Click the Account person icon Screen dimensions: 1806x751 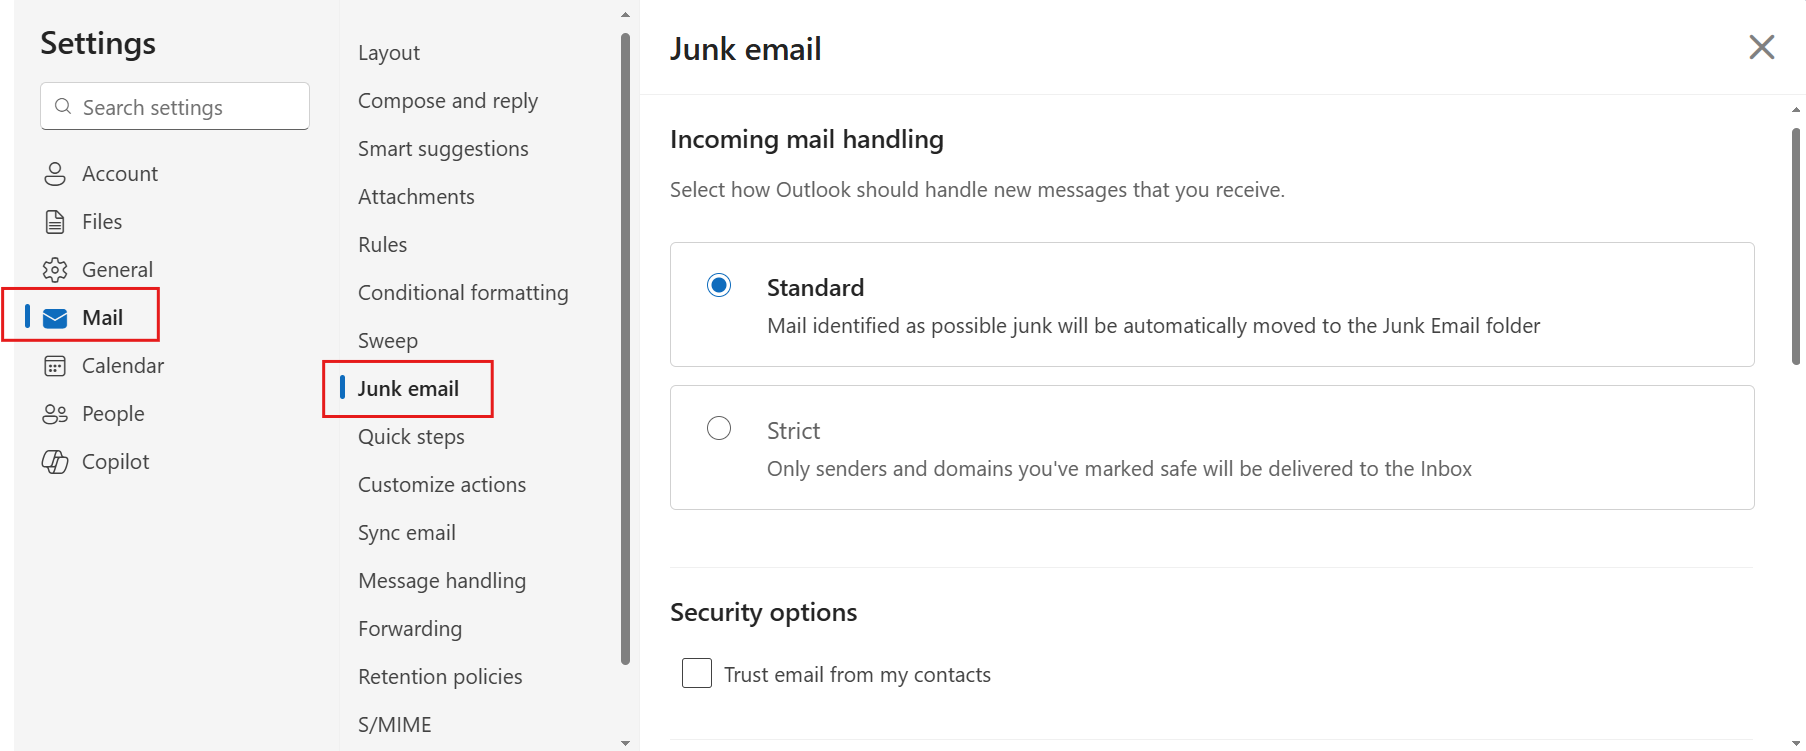55,174
